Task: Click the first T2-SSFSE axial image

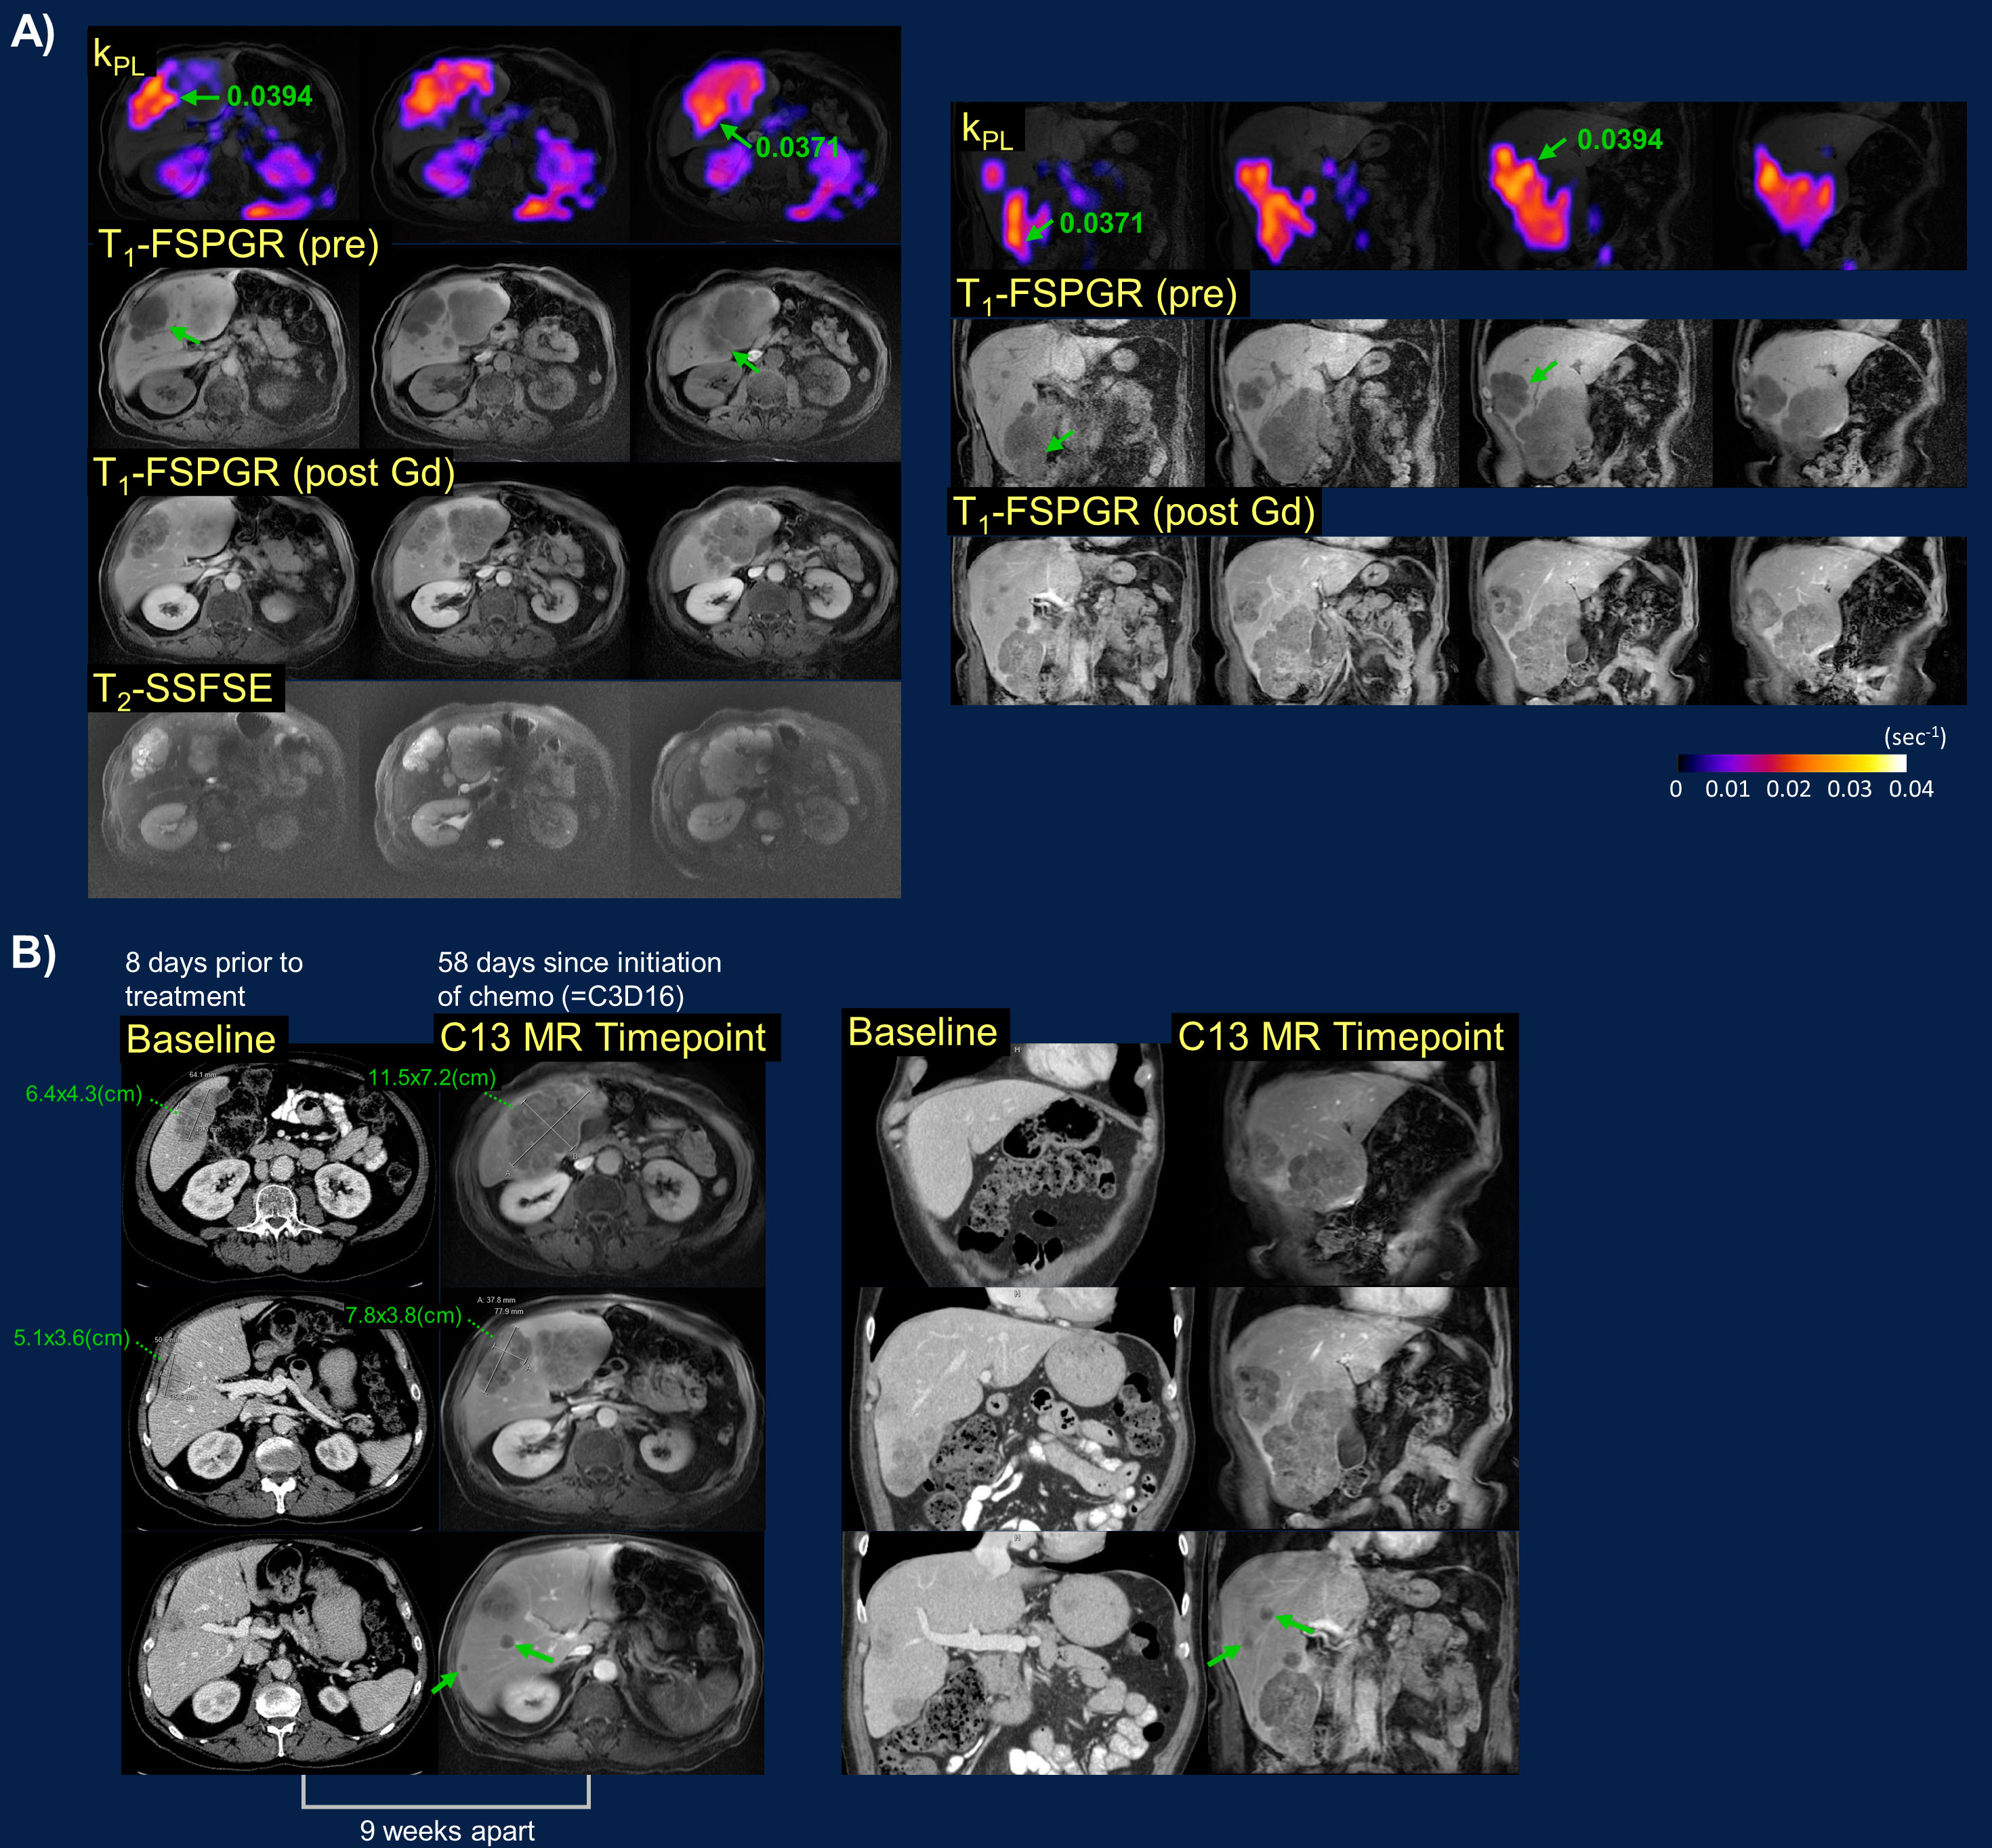Action: [x=224, y=790]
